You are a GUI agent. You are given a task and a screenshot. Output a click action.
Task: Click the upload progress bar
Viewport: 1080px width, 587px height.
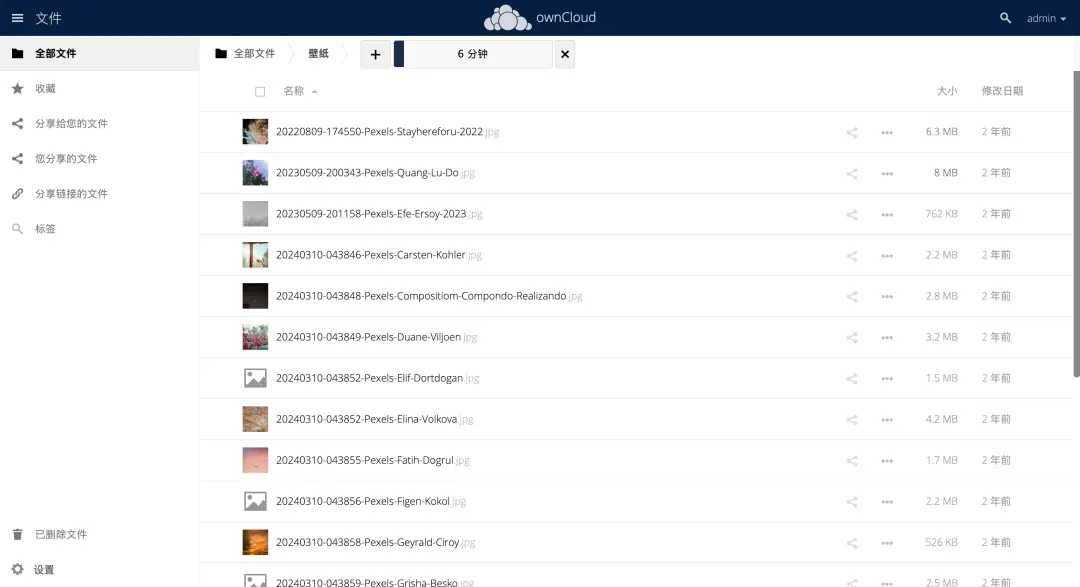click(473, 55)
